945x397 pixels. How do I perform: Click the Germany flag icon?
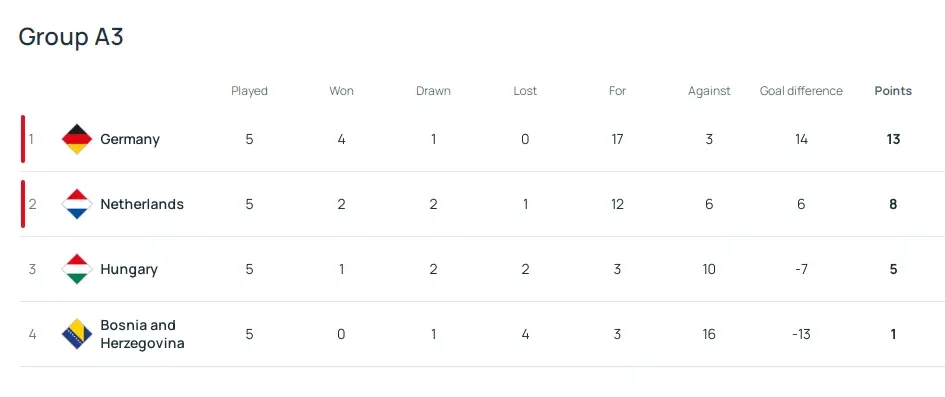point(77,139)
